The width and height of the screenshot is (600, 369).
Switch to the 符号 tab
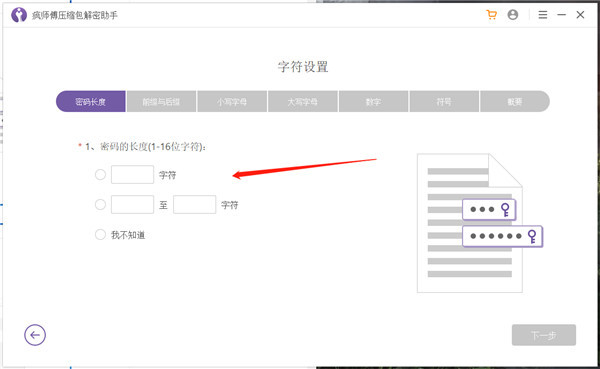[444, 101]
